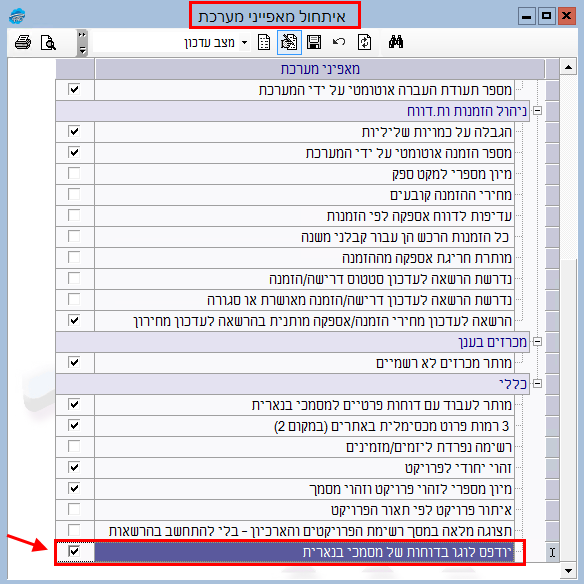584x584 pixels.
Task: Uncheck 'הגבלה על כמויות שליליות' checkbox
Action: pos(74,131)
